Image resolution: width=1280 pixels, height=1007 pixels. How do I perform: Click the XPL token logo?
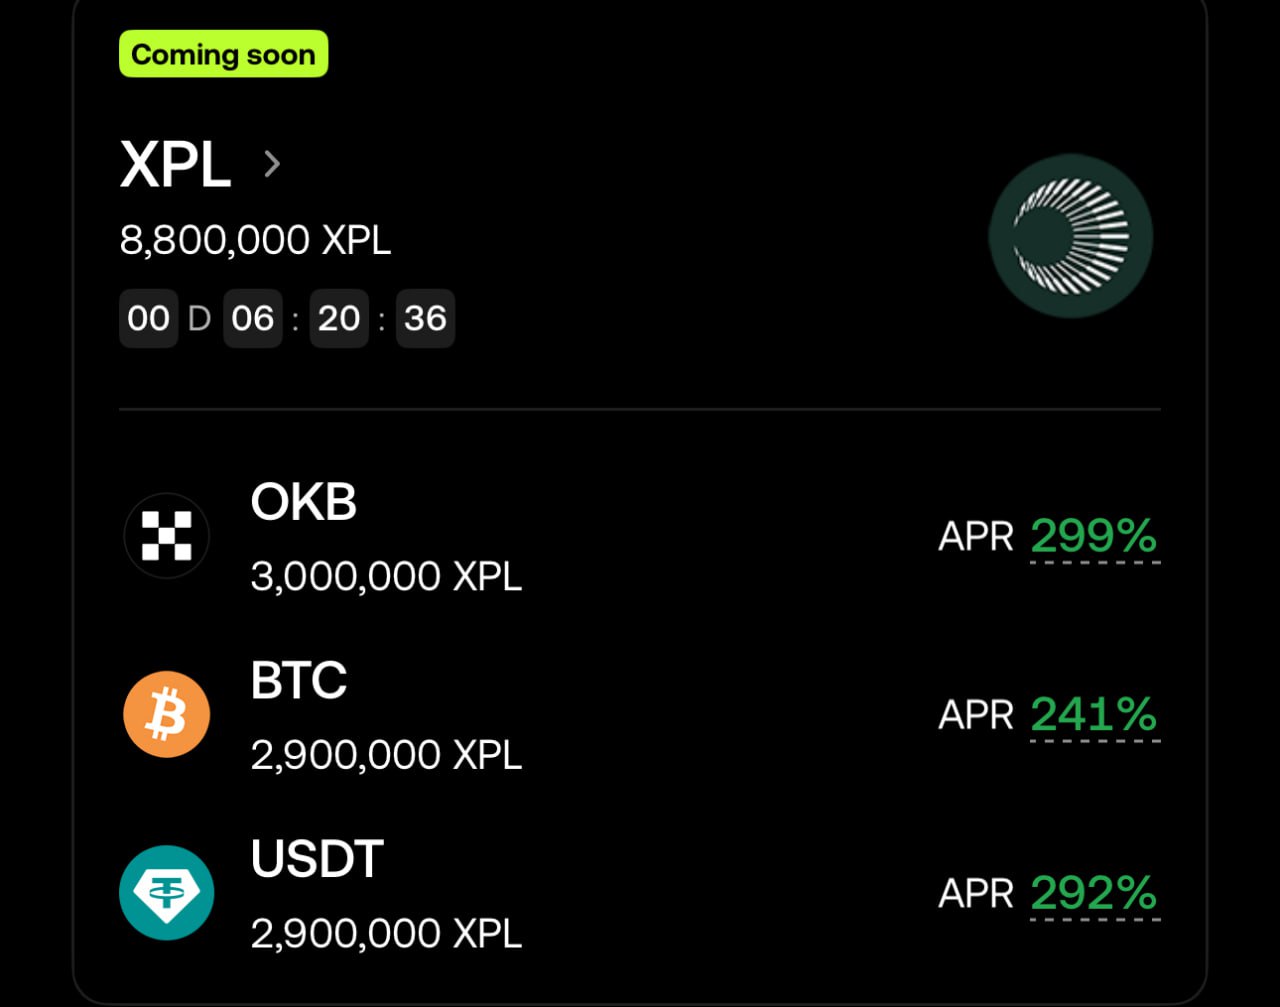[x=1070, y=236]
